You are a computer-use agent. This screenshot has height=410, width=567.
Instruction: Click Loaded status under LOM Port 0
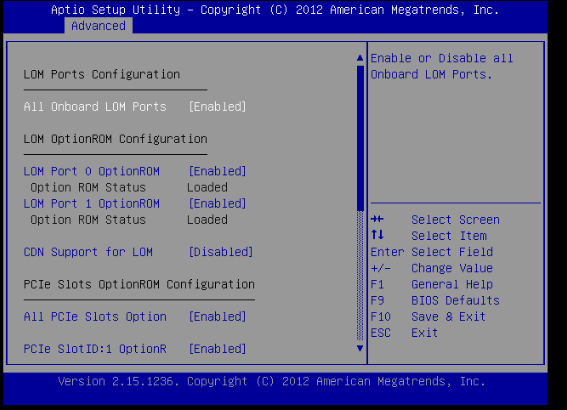pyautogui.click(x=207, y=188)
